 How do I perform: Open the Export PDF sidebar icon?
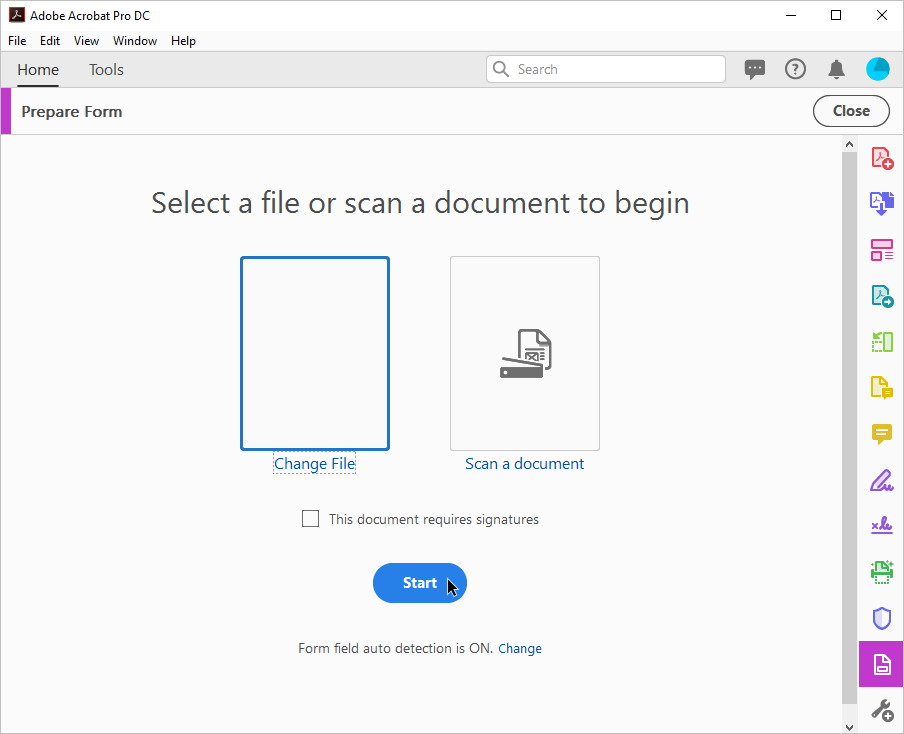pos(882,296)
